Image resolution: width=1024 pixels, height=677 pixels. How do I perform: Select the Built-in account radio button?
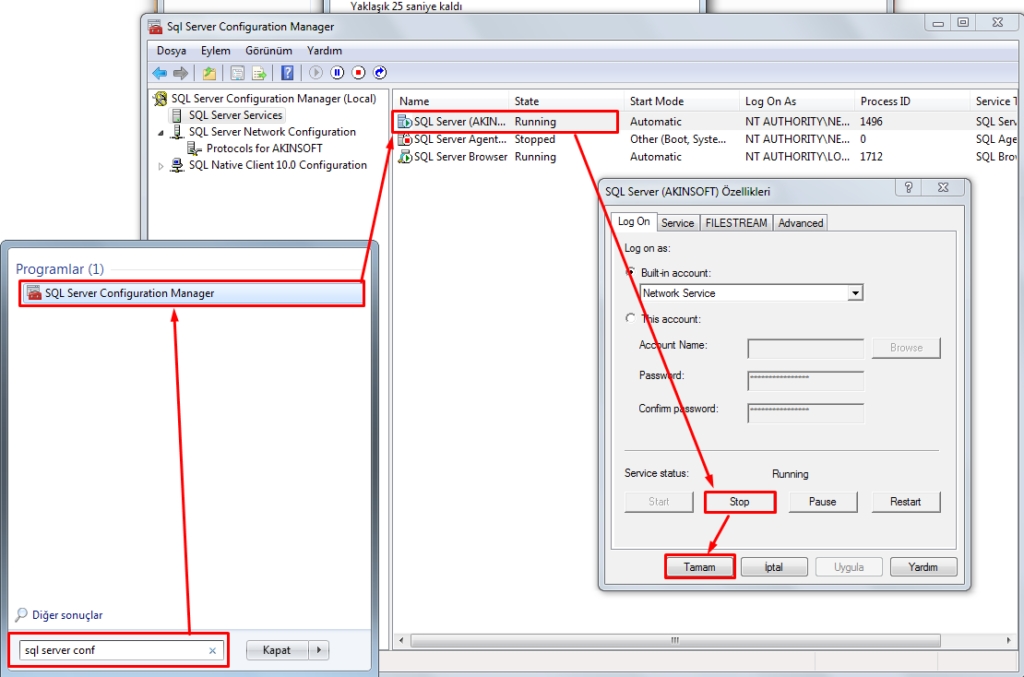[630, 272]
